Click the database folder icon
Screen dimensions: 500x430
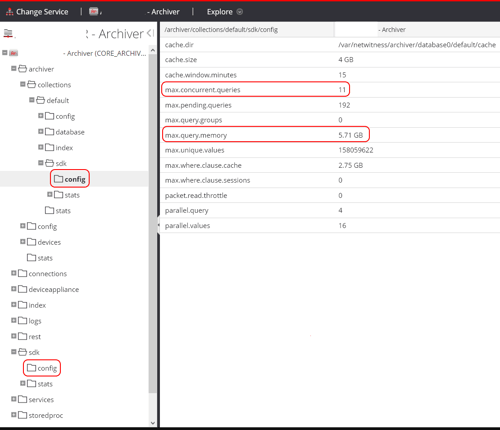coord(49,132)
